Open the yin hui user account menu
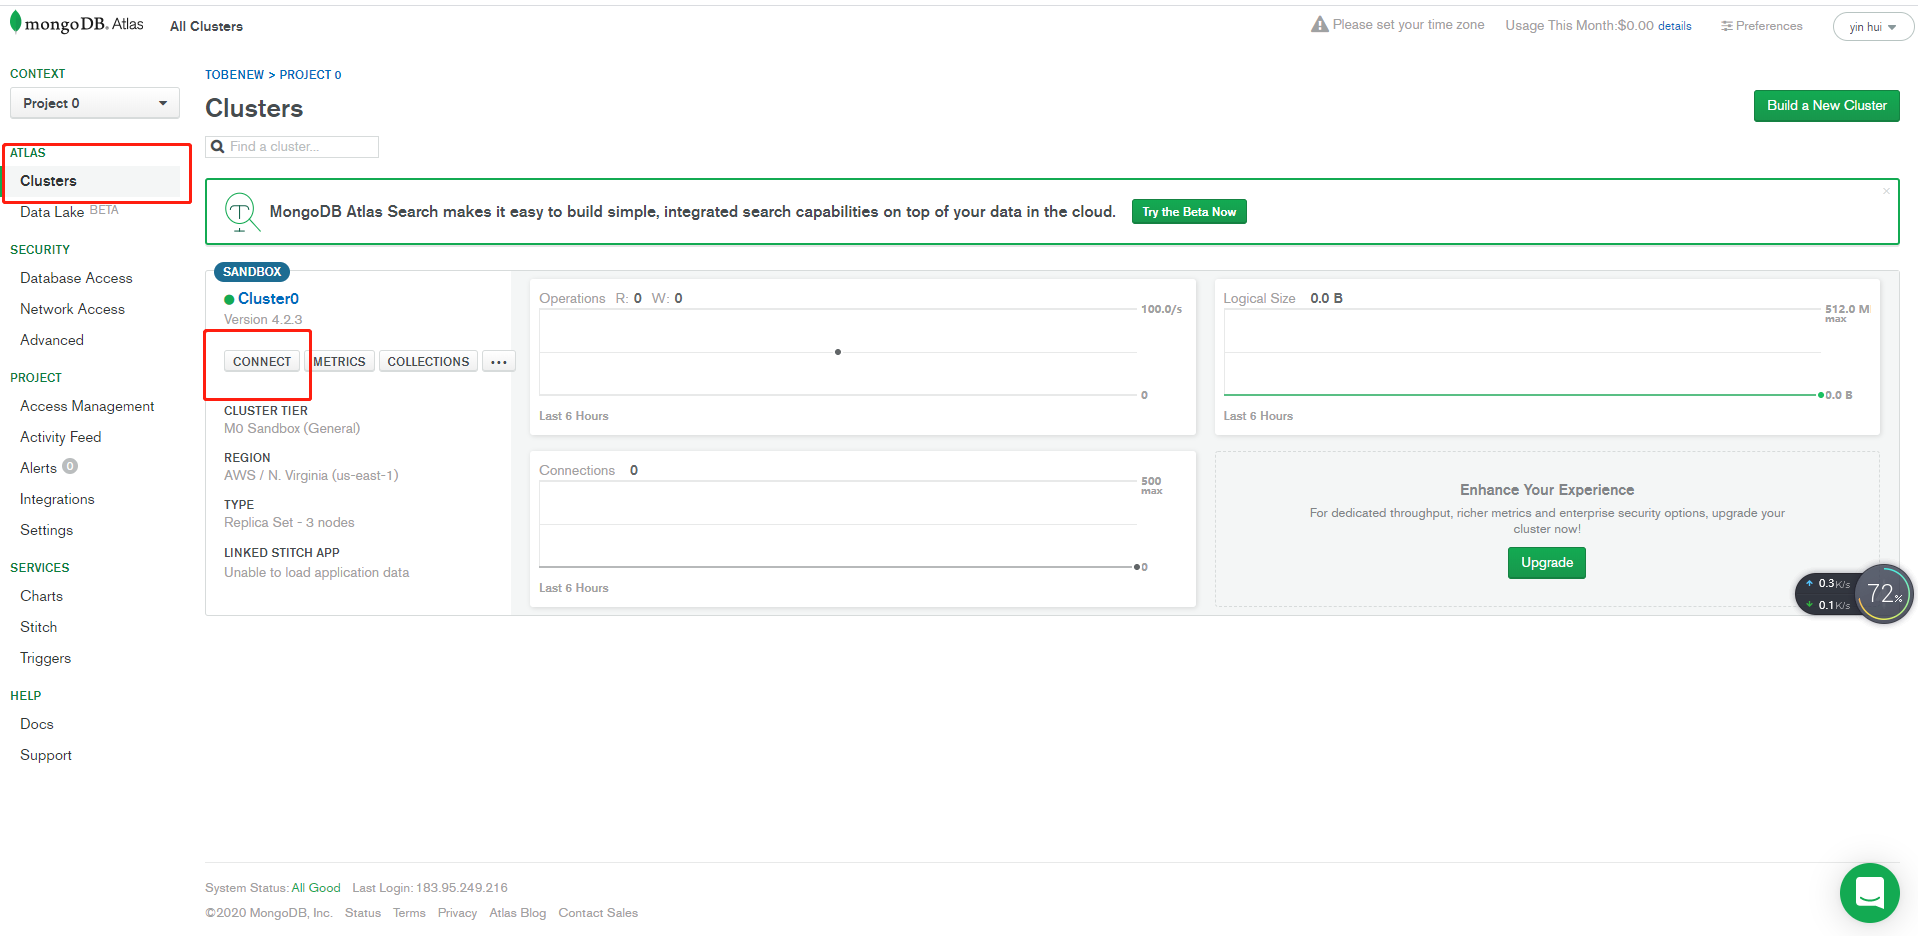This screenshot has height=936, width=1918. (1872, 27)
